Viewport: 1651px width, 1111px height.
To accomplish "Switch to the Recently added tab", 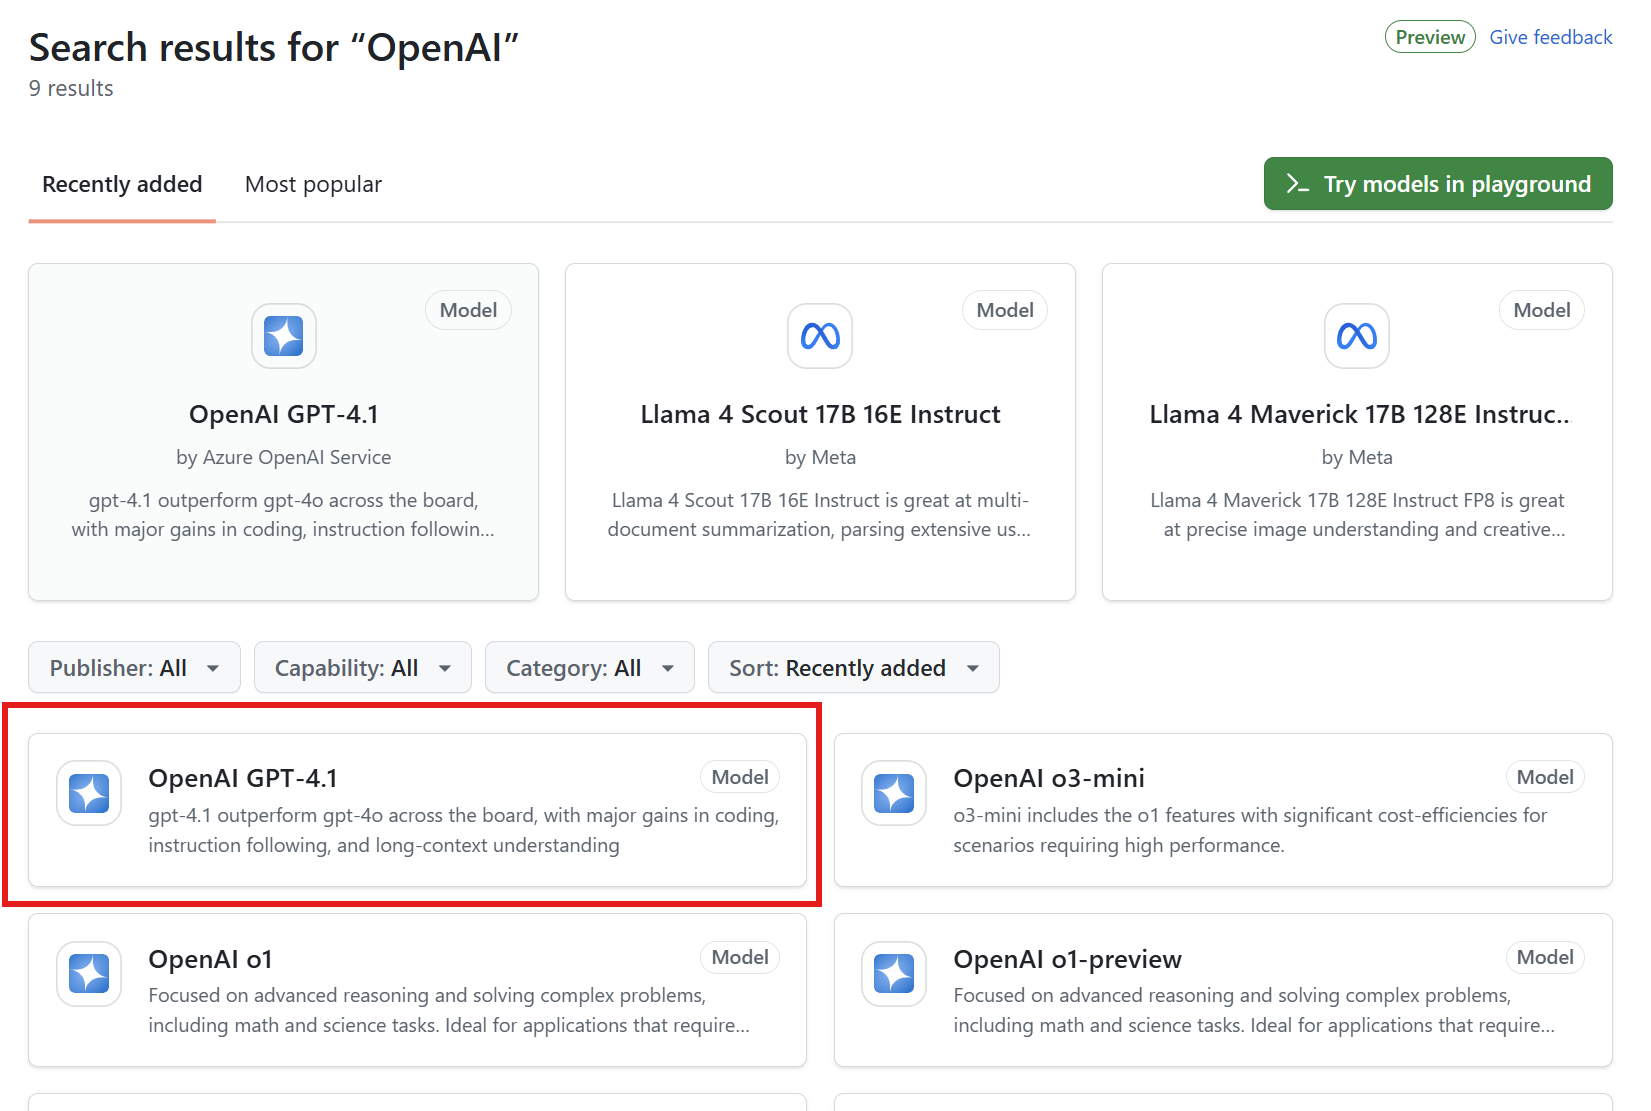I will [122, 184].
